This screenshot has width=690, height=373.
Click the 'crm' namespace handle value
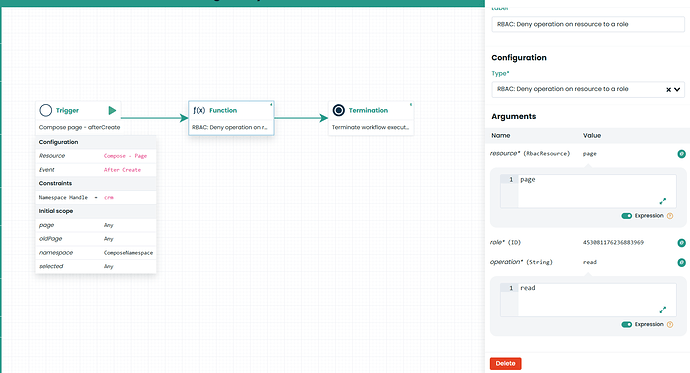109,197
